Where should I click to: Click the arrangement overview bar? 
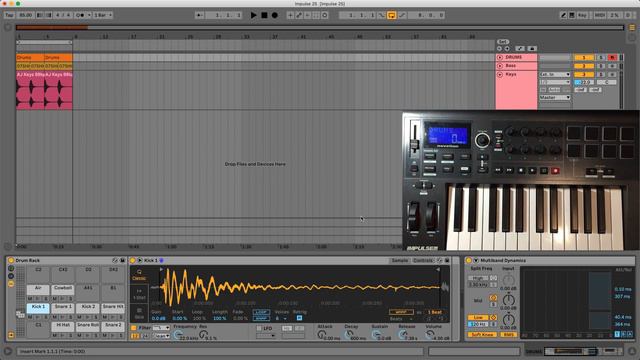320,28
